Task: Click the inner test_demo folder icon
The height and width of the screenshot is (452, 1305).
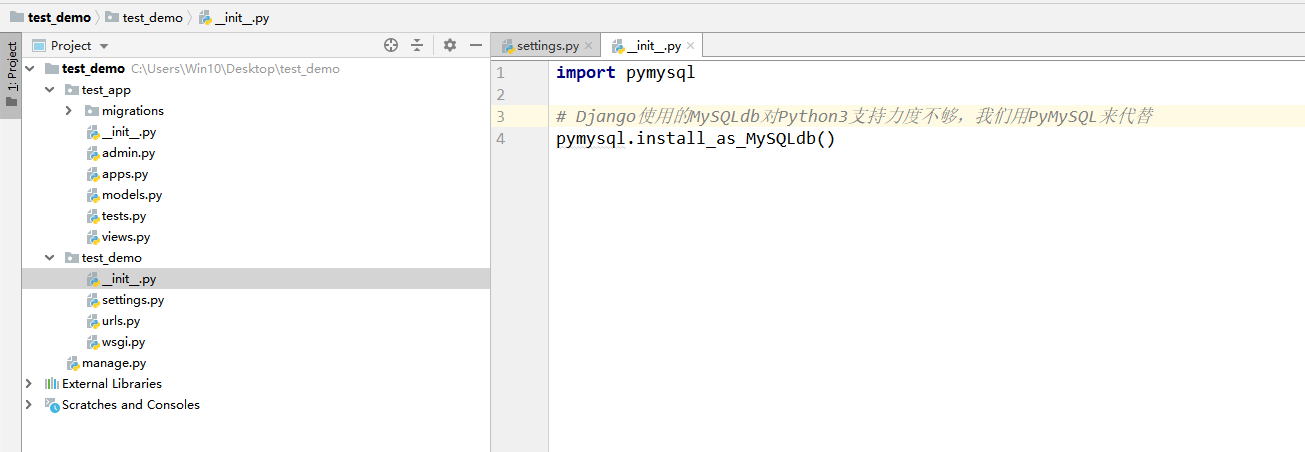Action: tap(72, 258)
